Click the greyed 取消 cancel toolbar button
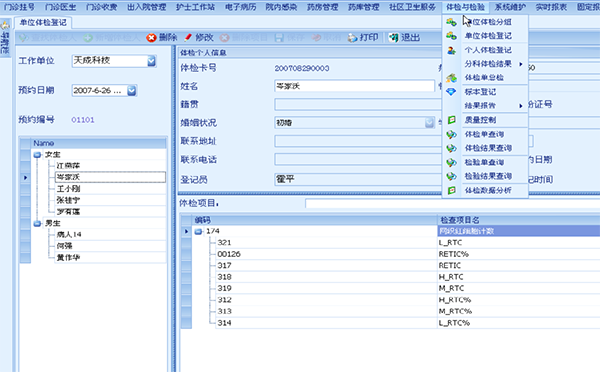 coord(326,38)
